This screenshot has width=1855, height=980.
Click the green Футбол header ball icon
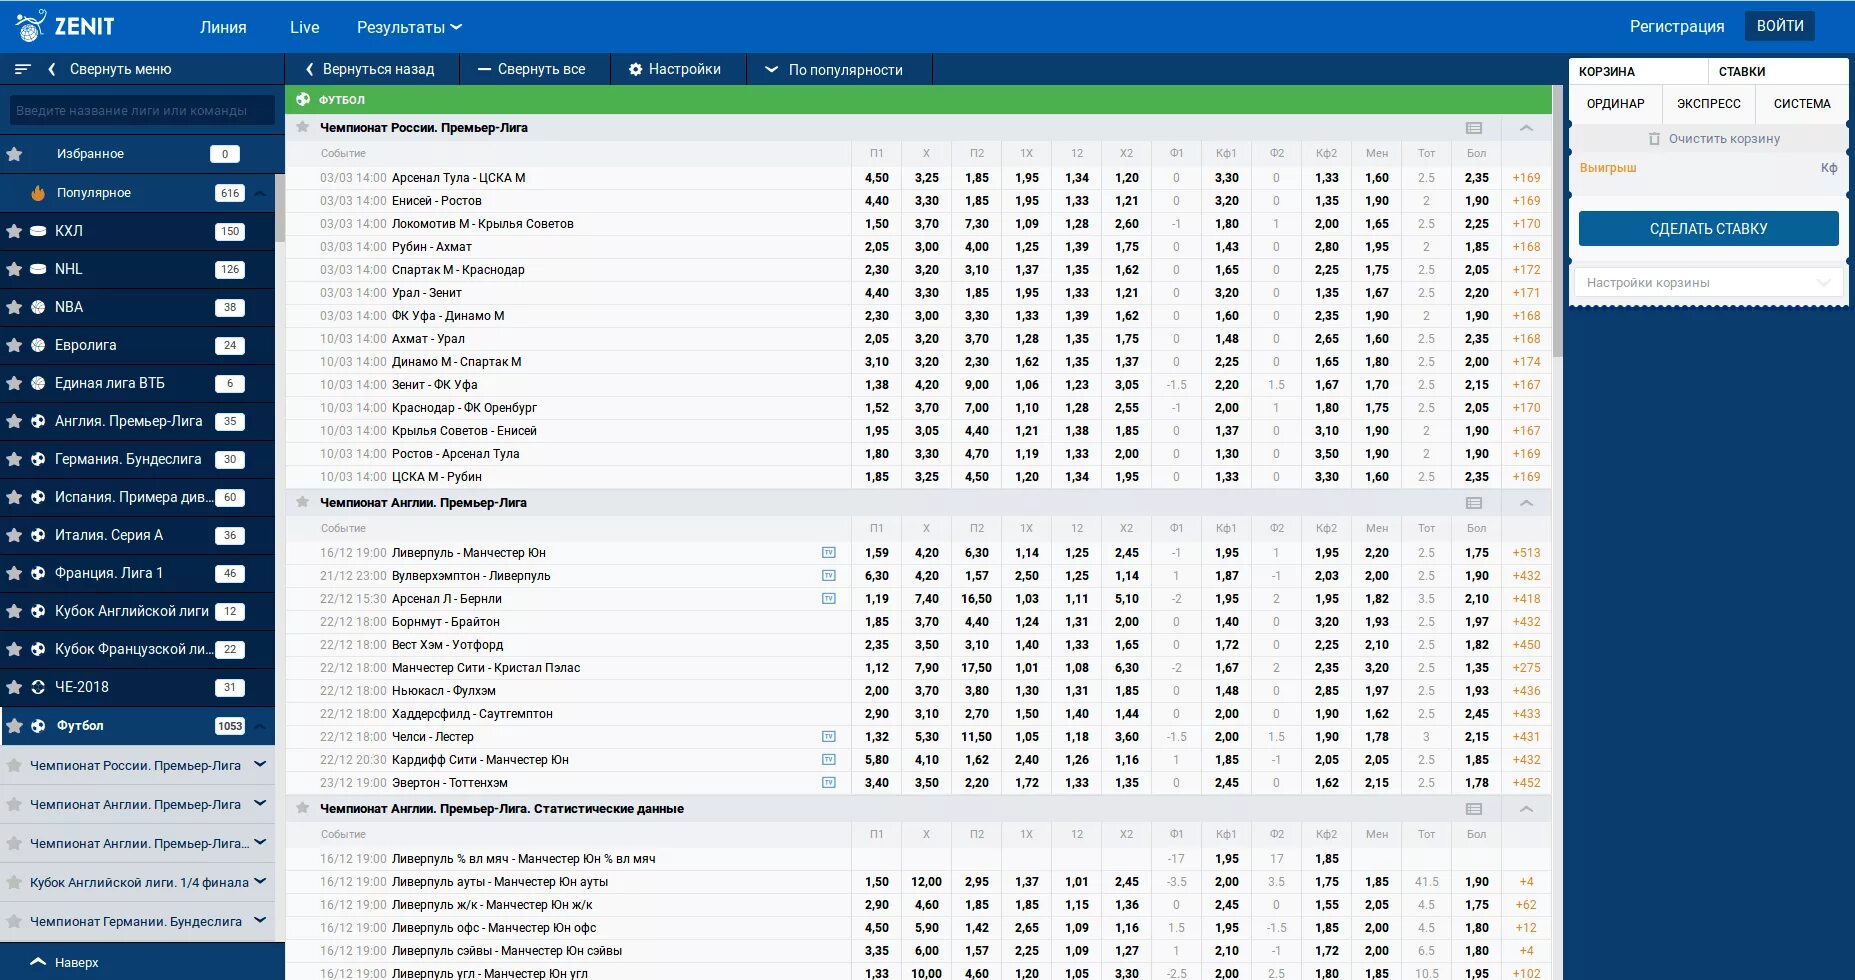(303, 99)
